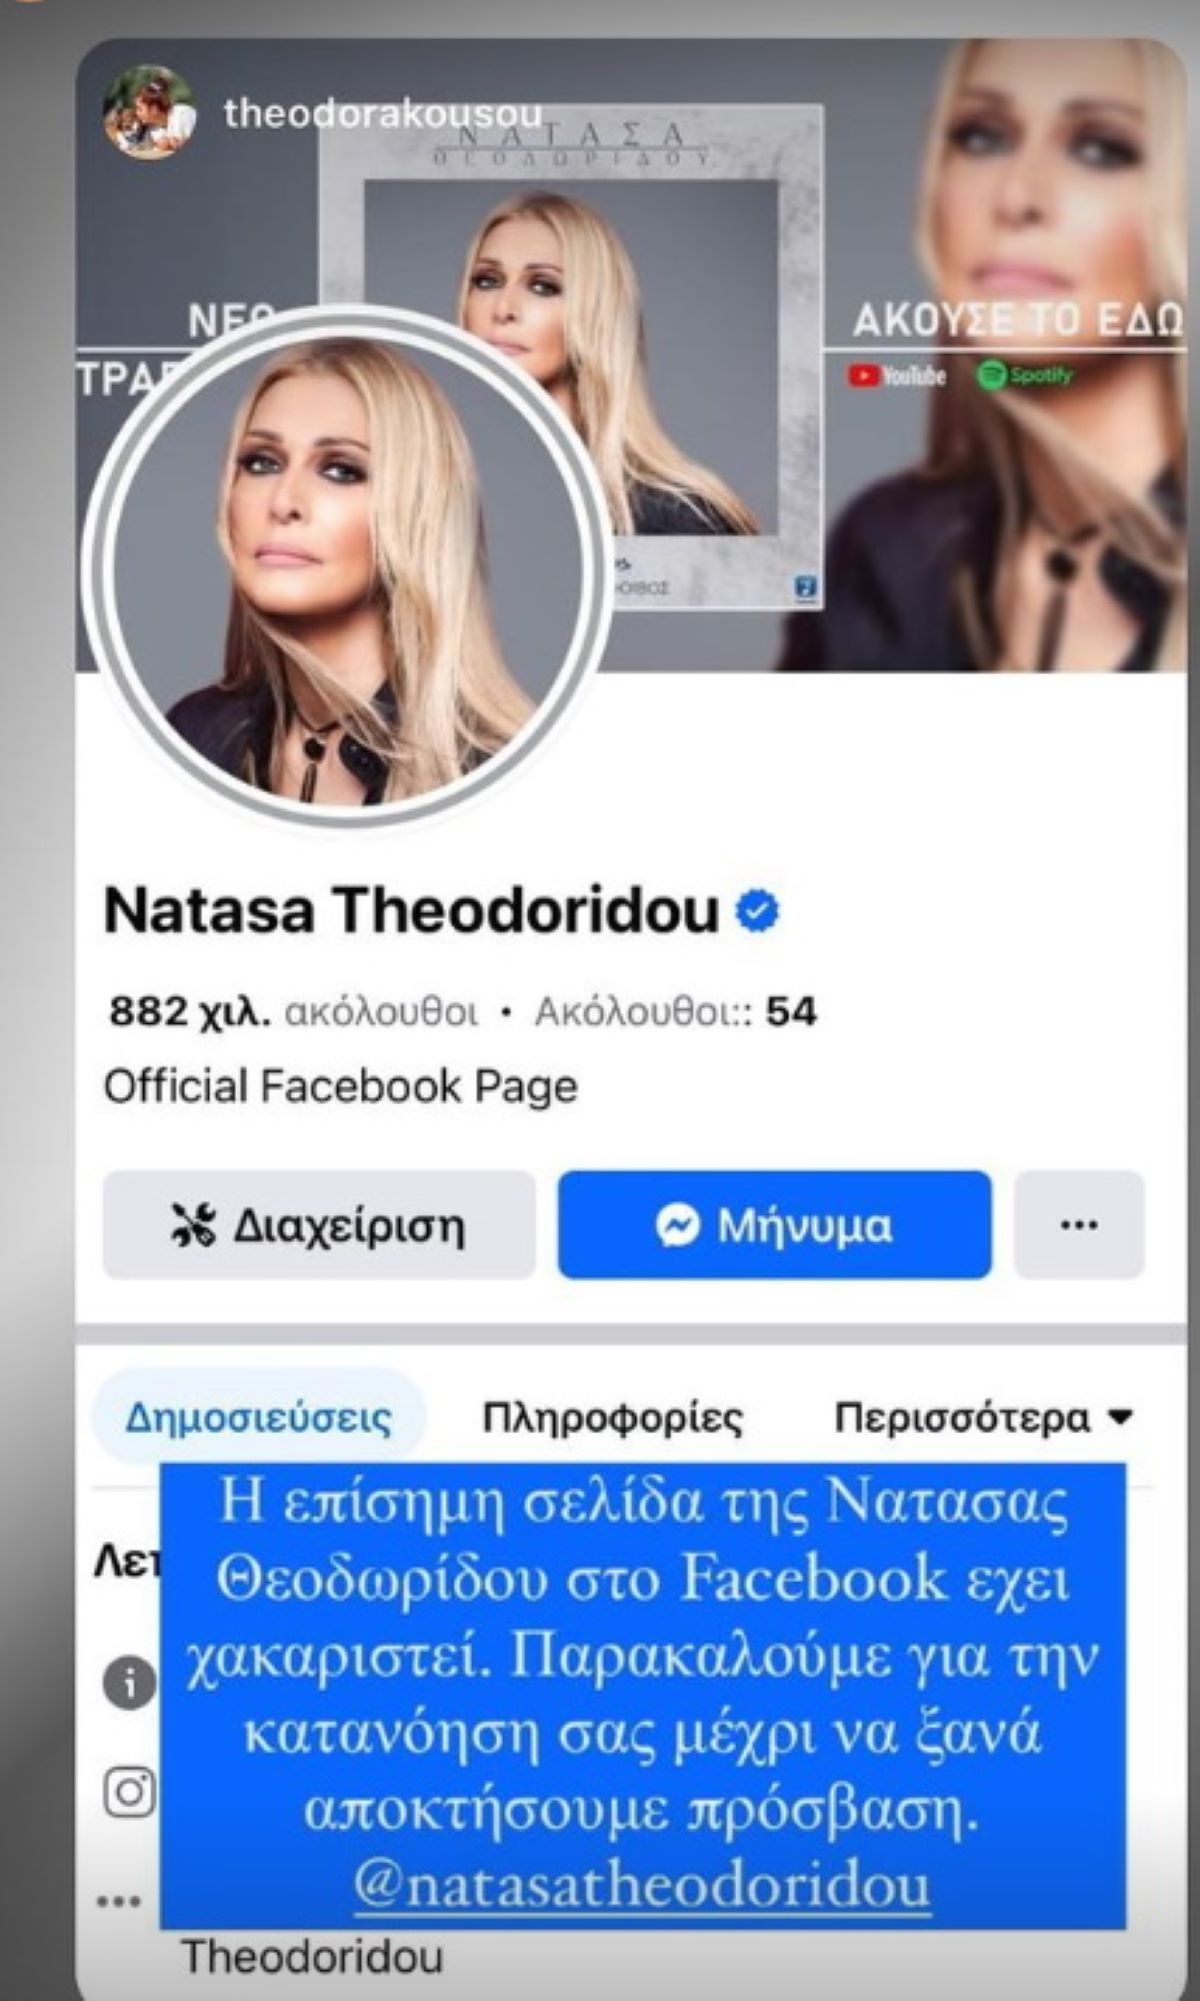Open the theodorakousou story avatar

149,113
